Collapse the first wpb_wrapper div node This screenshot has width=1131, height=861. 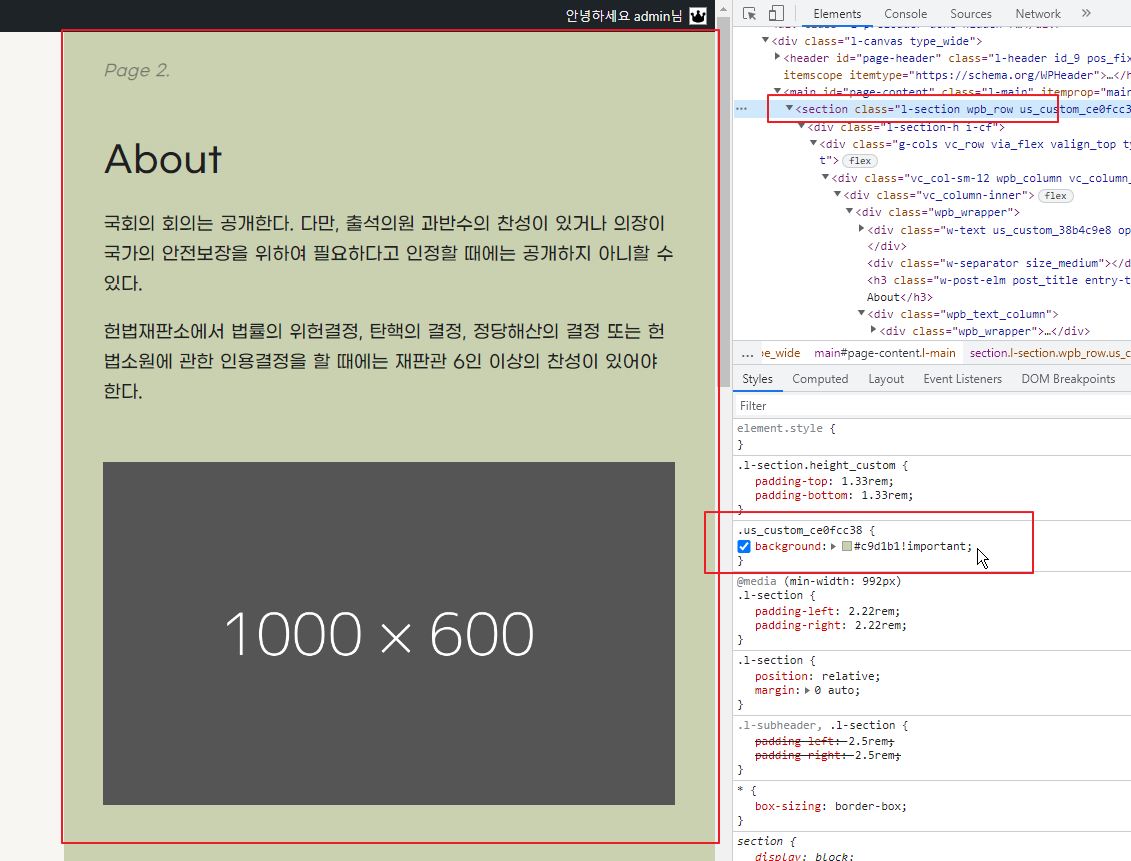(850, 211)
